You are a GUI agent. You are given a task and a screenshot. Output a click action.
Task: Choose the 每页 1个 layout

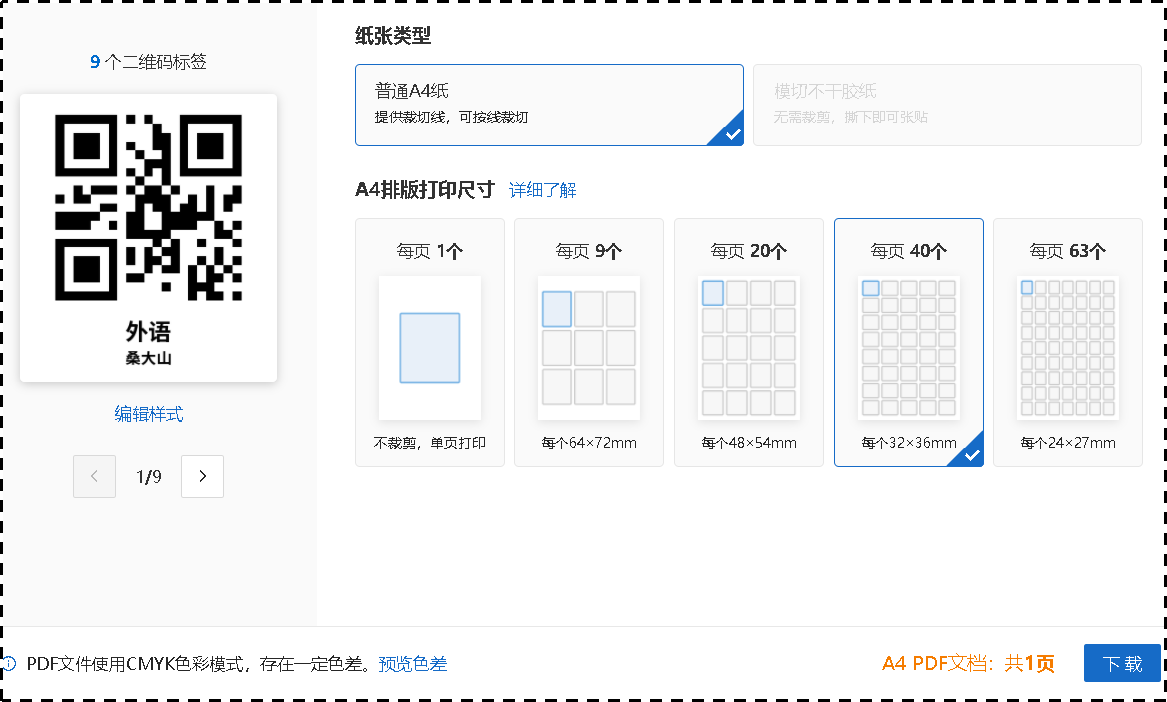point(429,342)
